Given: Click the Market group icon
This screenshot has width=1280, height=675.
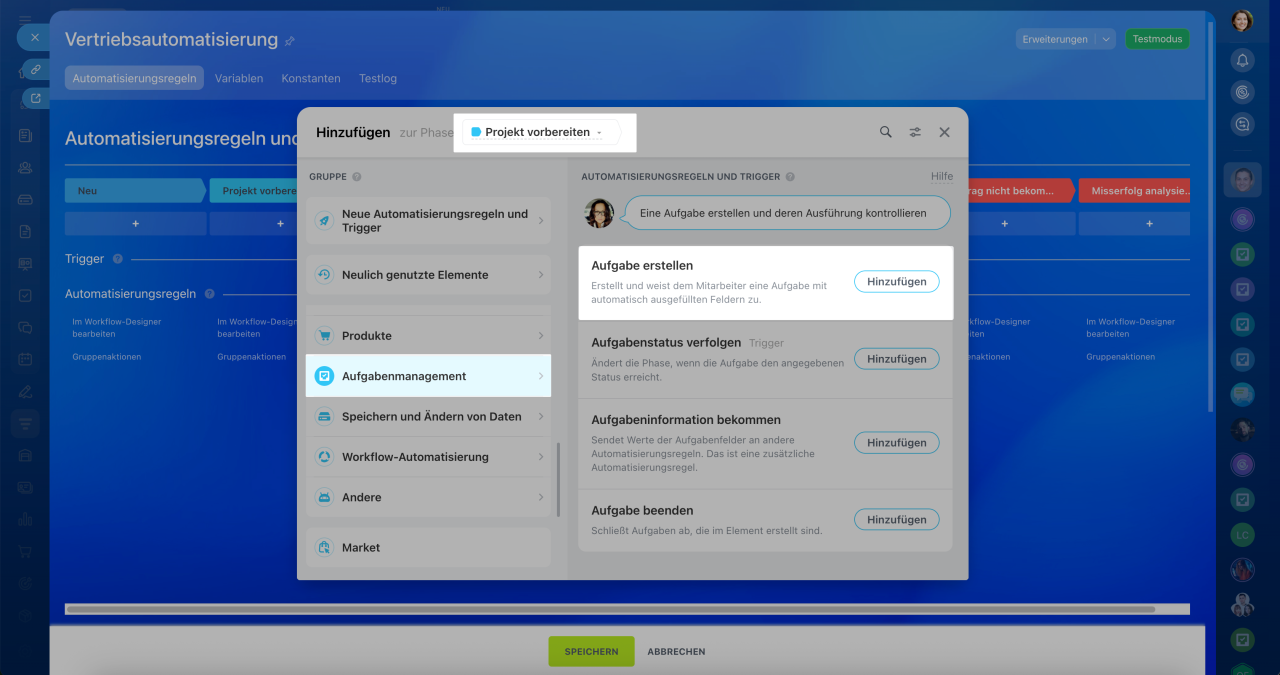Looking at the screenshot, I should click(x=324, y=548).
